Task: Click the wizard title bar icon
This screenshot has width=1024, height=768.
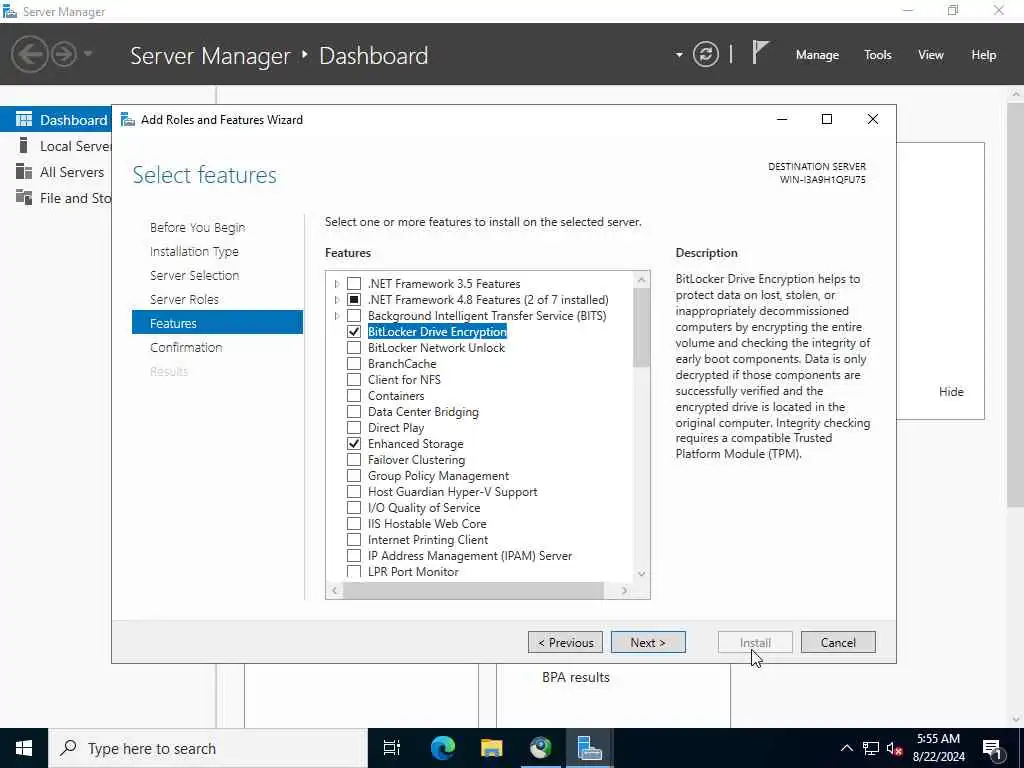Action: [128, 120]
